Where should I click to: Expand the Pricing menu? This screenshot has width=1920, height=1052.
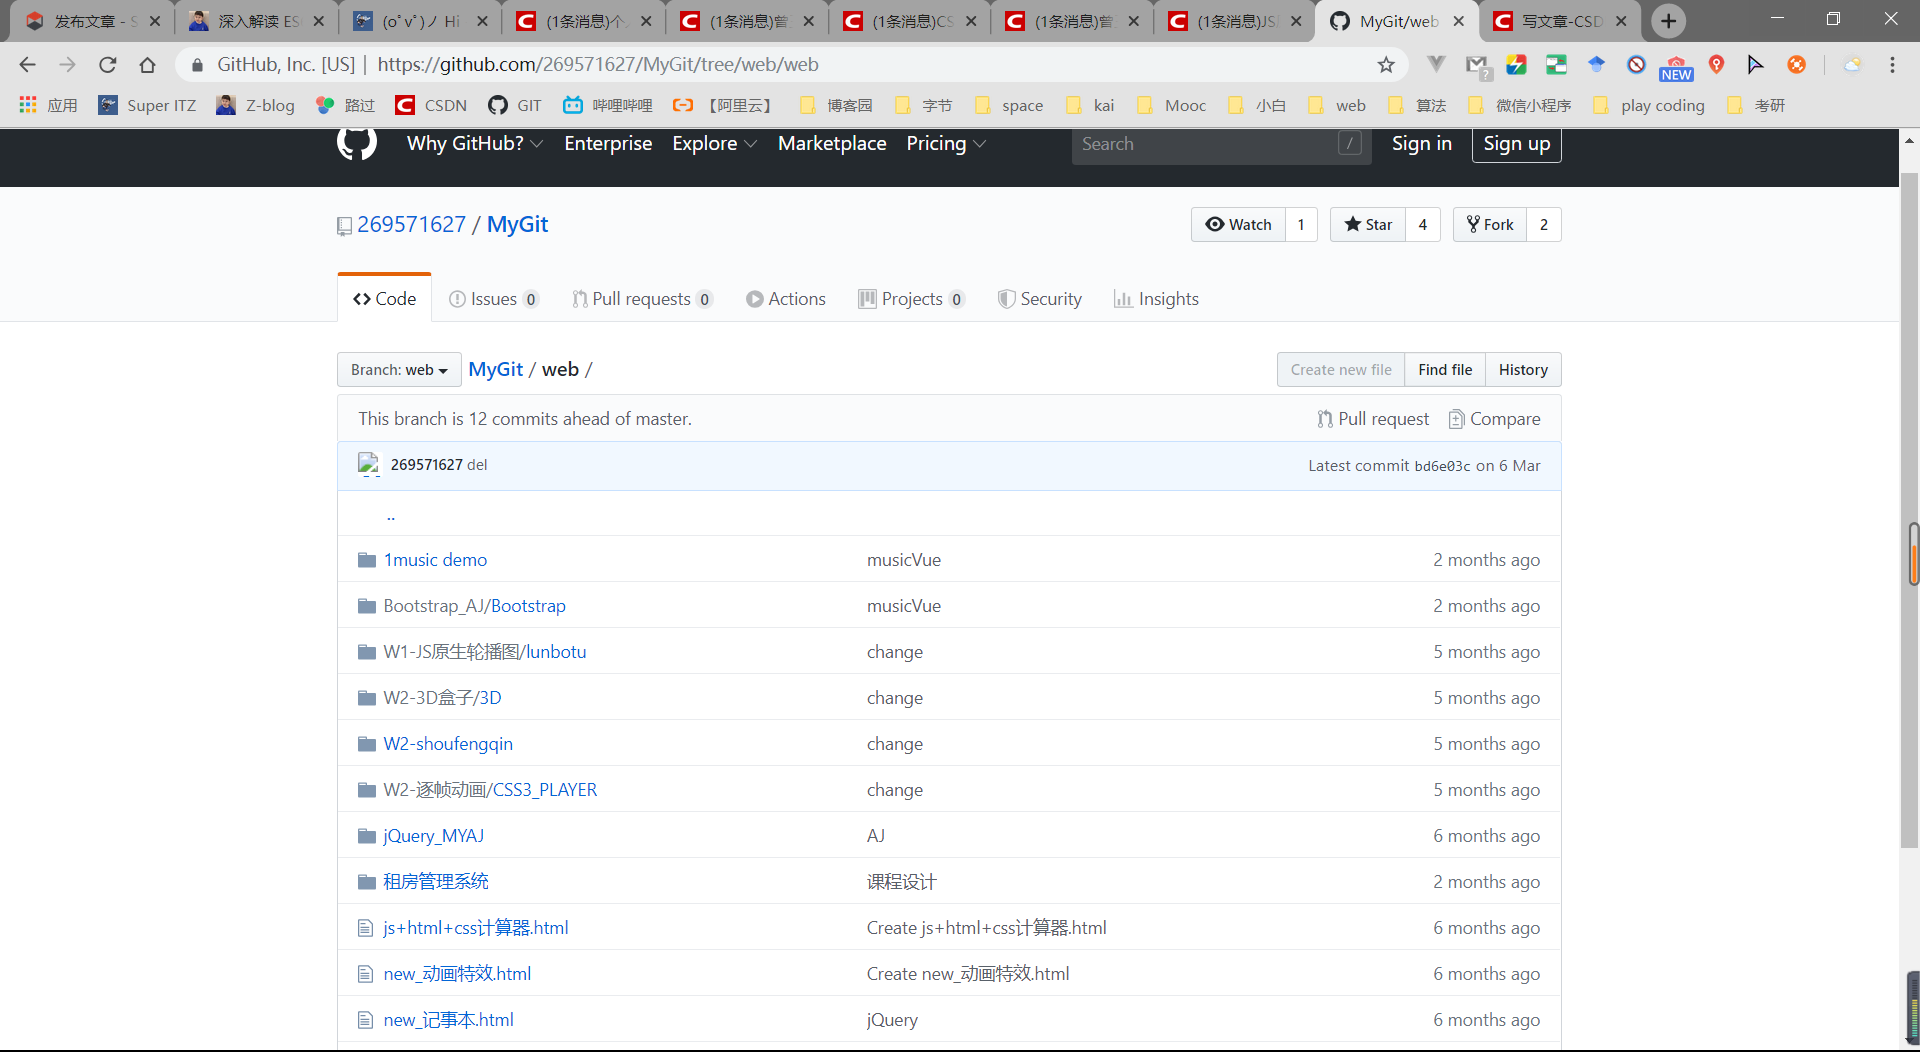[946, 144]
